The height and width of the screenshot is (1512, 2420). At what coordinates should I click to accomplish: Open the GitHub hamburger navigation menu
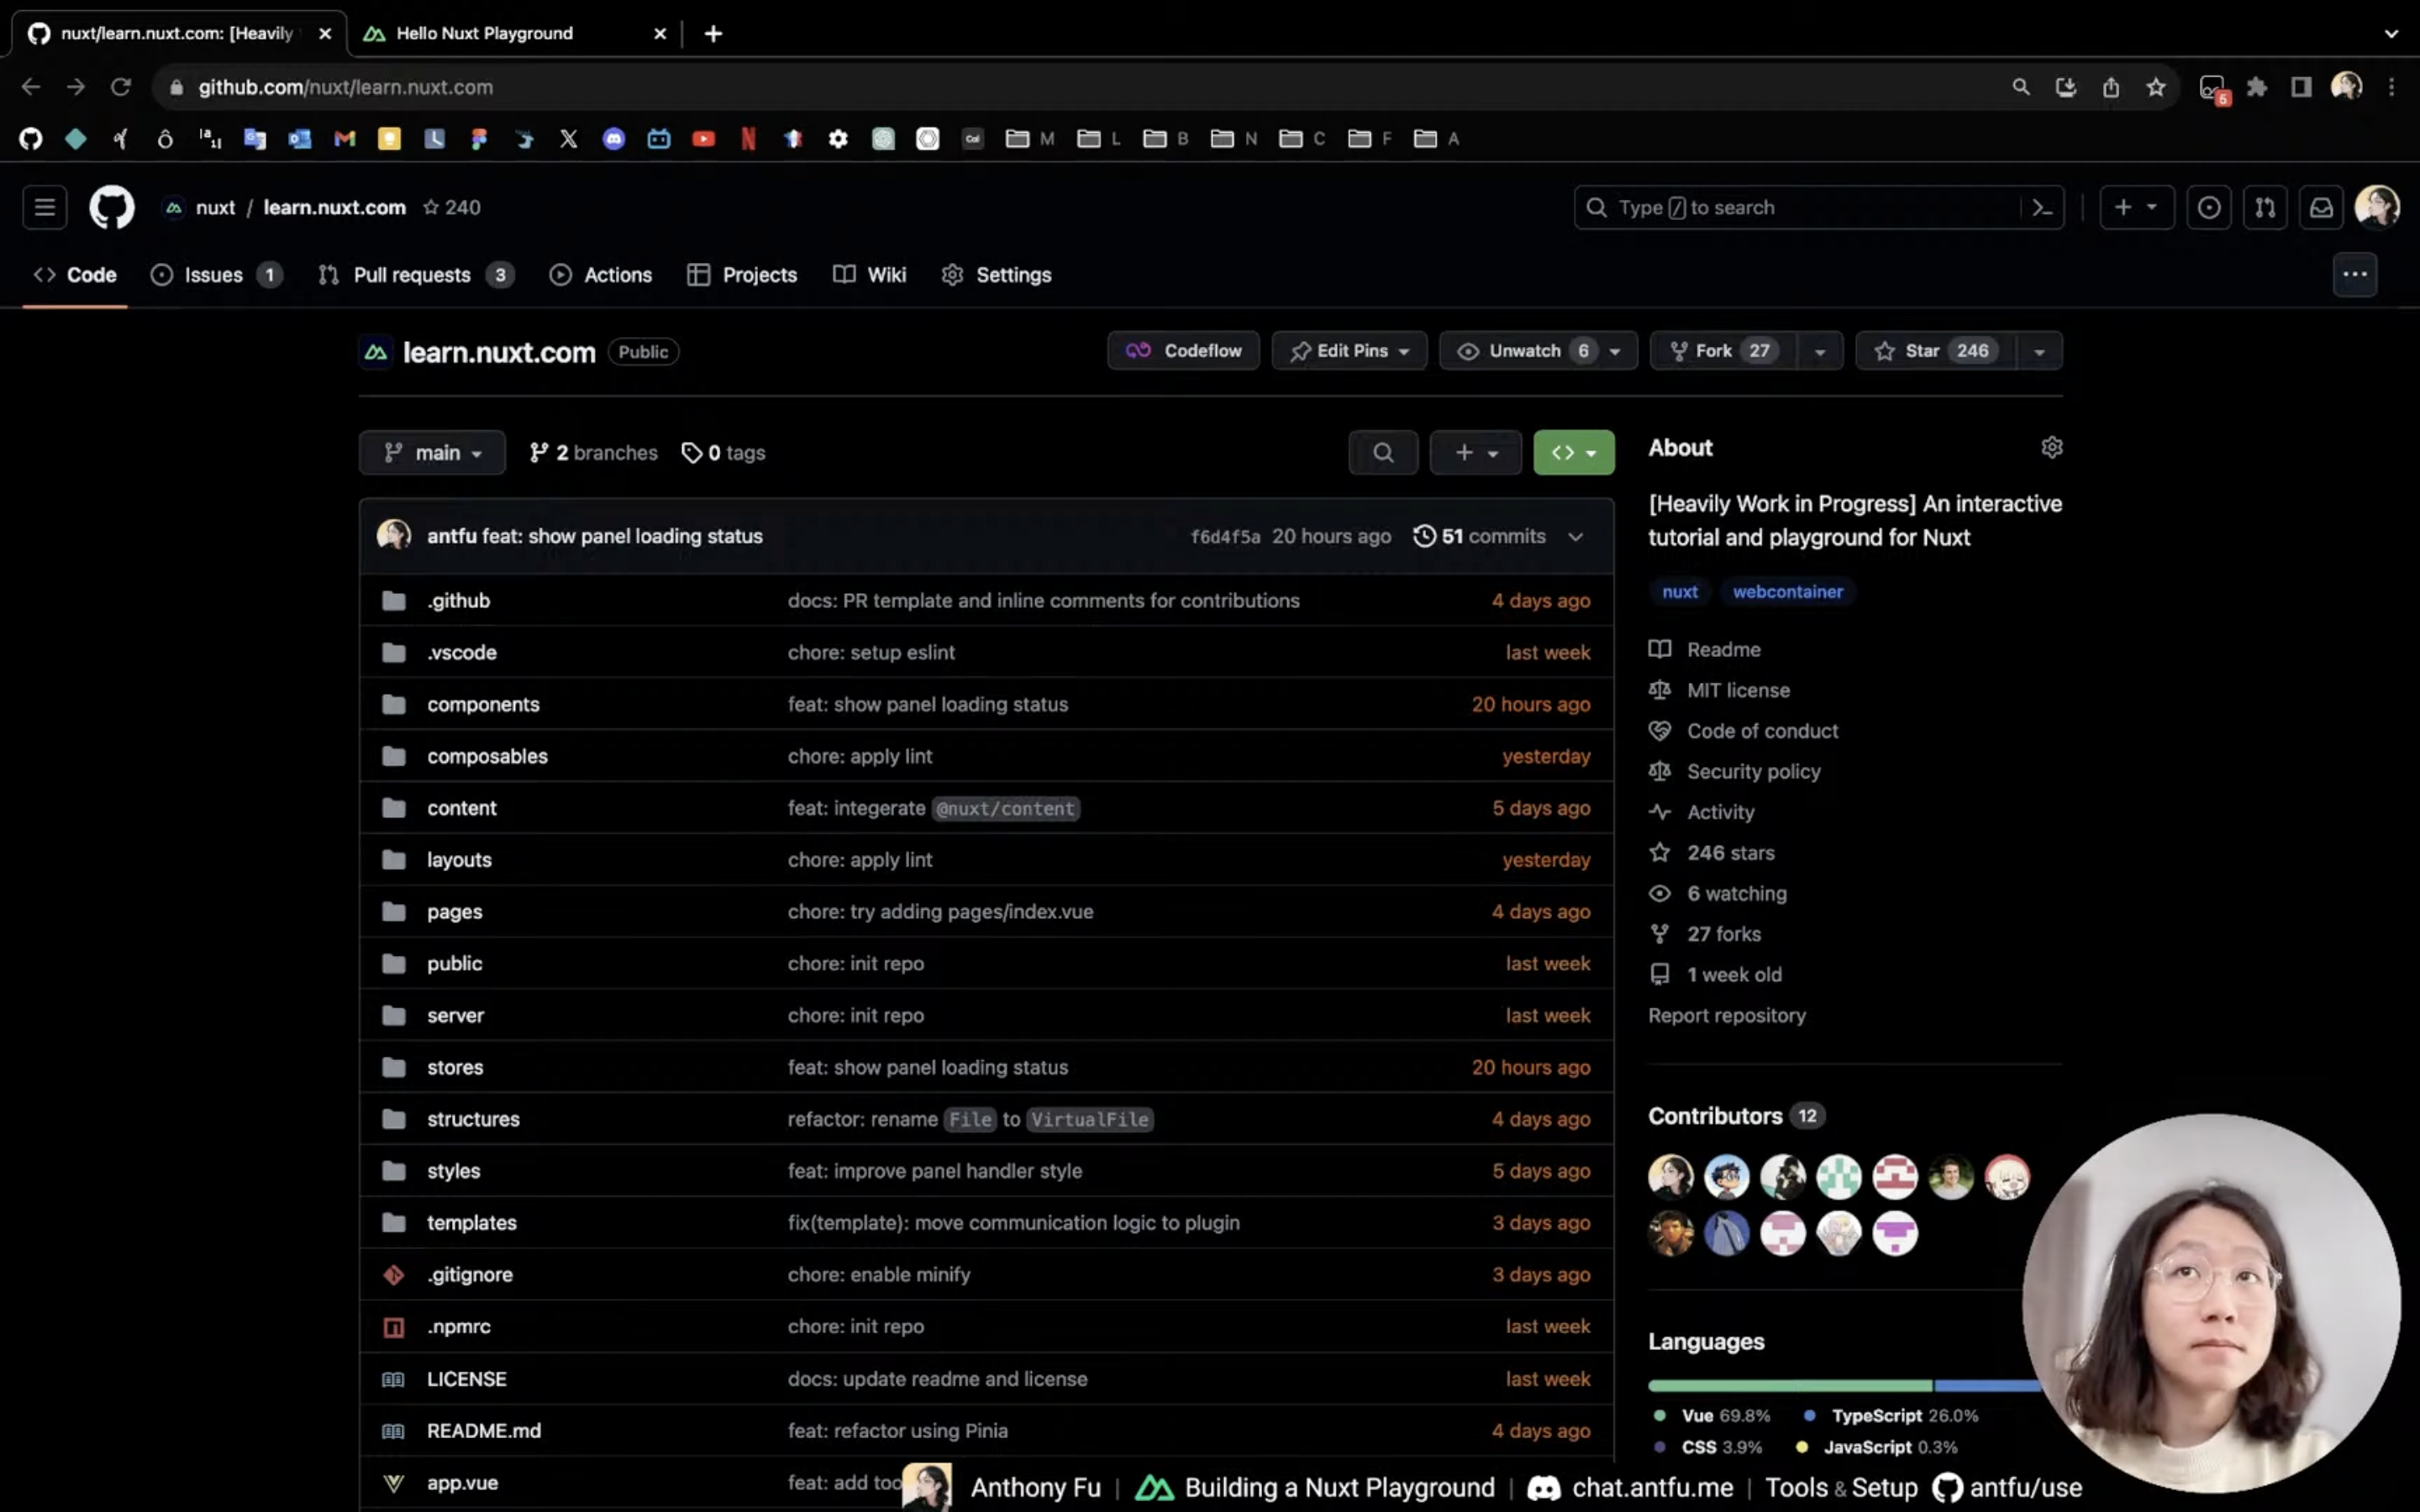[44, 207]
